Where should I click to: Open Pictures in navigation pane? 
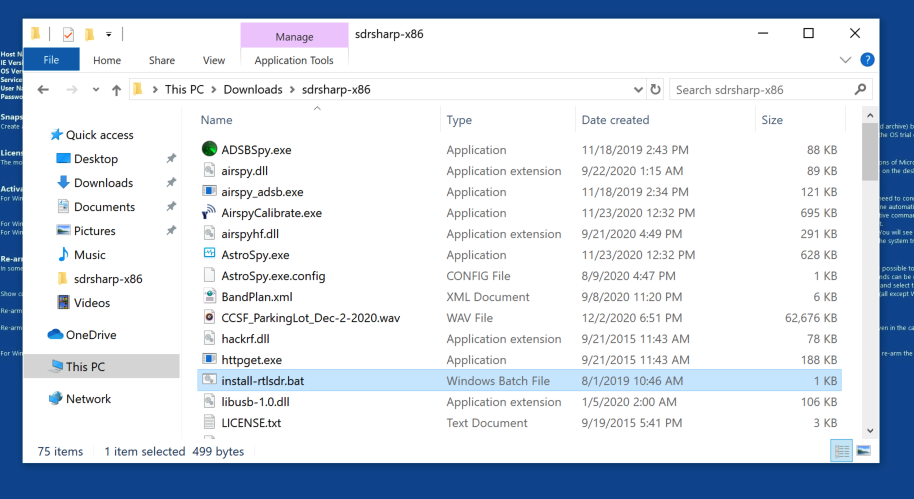(x=94, y=231)
